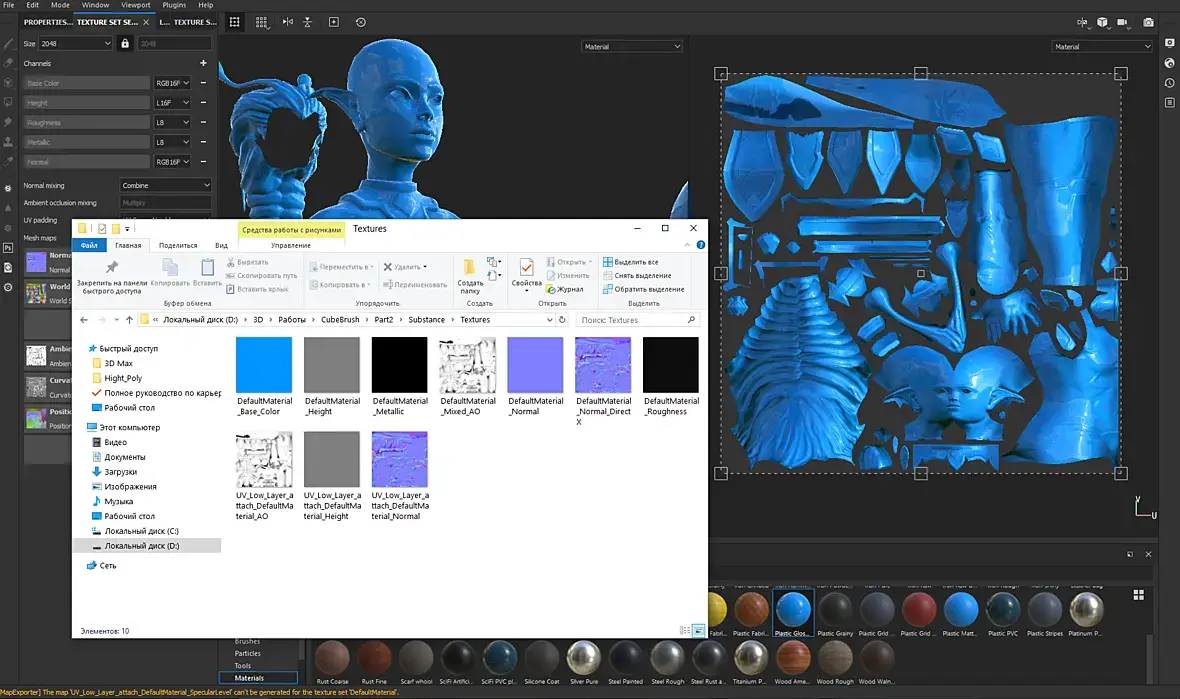Toggle the details view layout in Explorer

pos(684,631)
